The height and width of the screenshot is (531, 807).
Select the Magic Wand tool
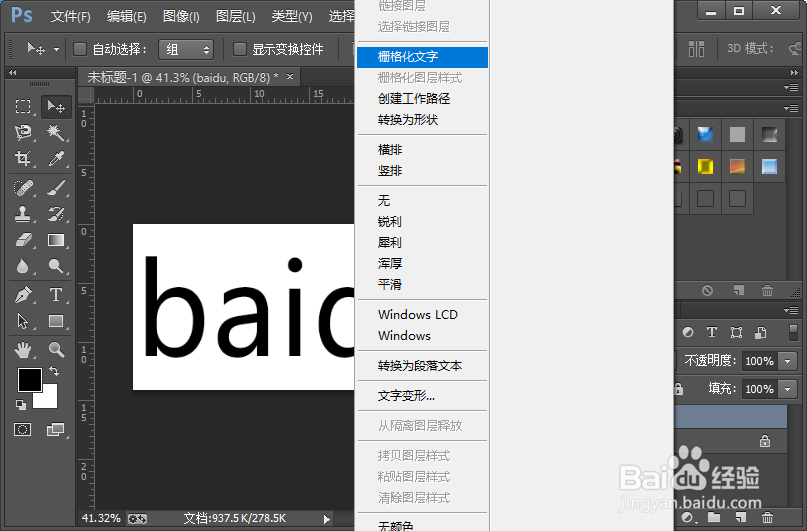click(x=56, y=133)
